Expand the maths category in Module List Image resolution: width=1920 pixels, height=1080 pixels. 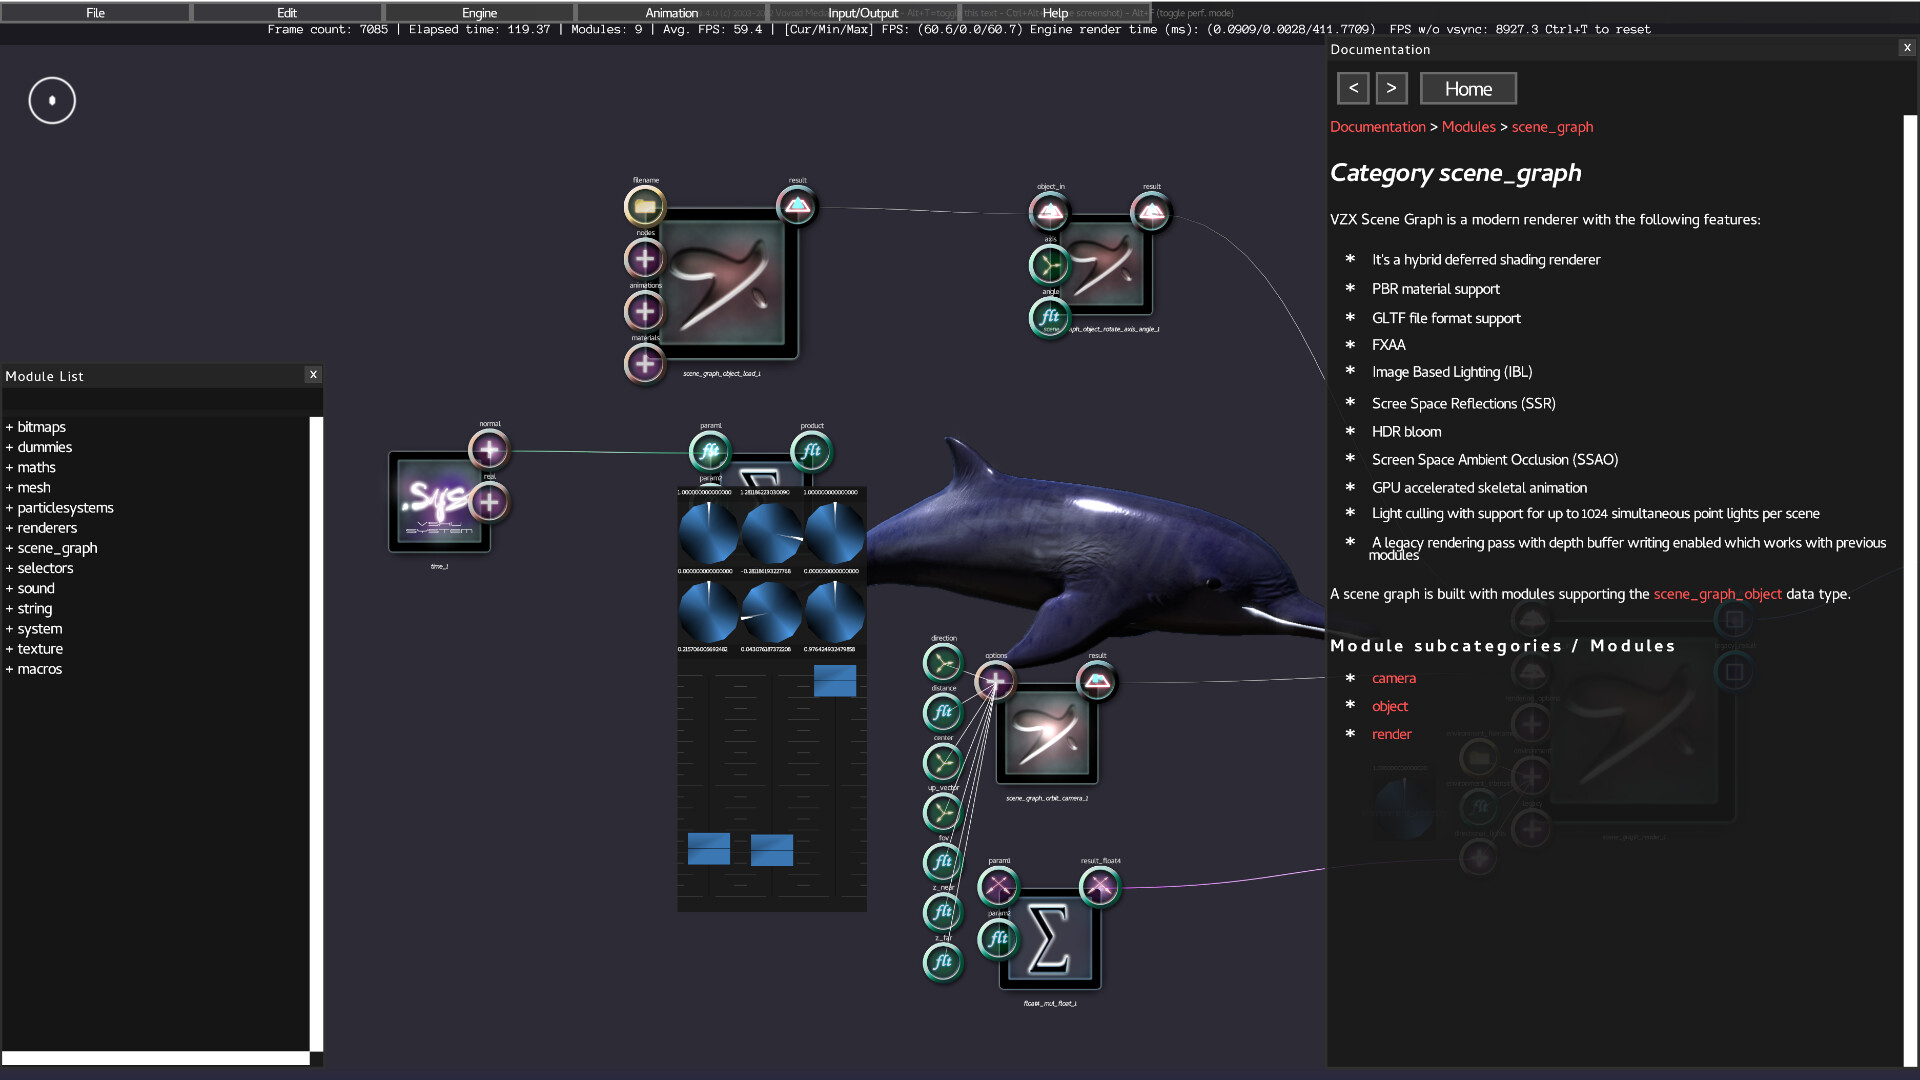click(x=35, y=467)
